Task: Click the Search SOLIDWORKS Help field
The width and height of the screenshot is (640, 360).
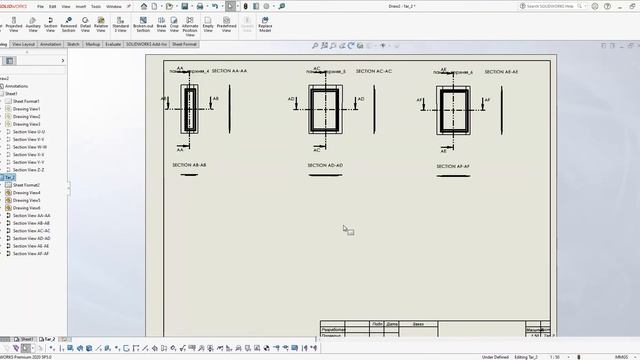Action: [551, 6]
